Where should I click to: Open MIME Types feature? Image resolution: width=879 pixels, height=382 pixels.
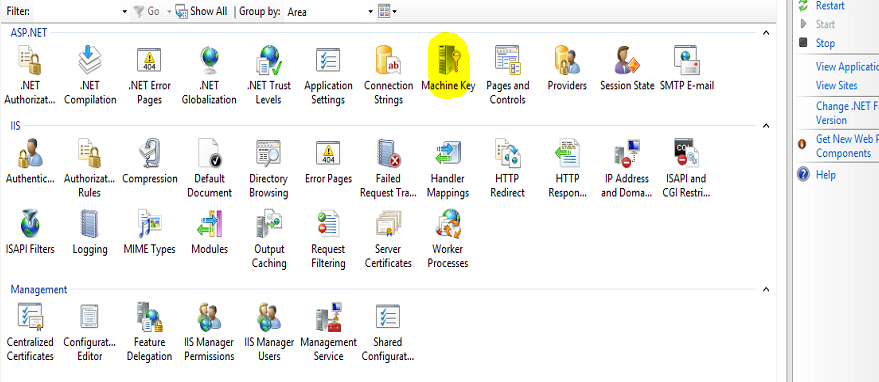(149, 233)
